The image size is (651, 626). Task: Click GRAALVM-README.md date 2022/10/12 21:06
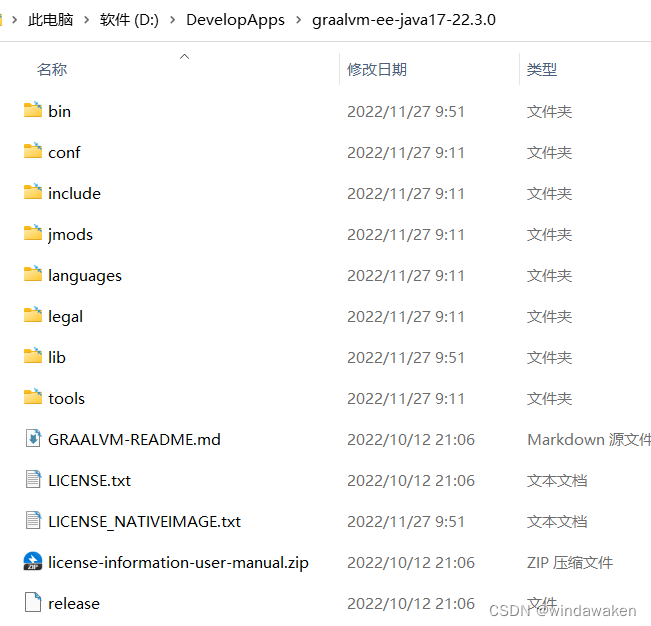pyautogui.click(x=411, y=440)
